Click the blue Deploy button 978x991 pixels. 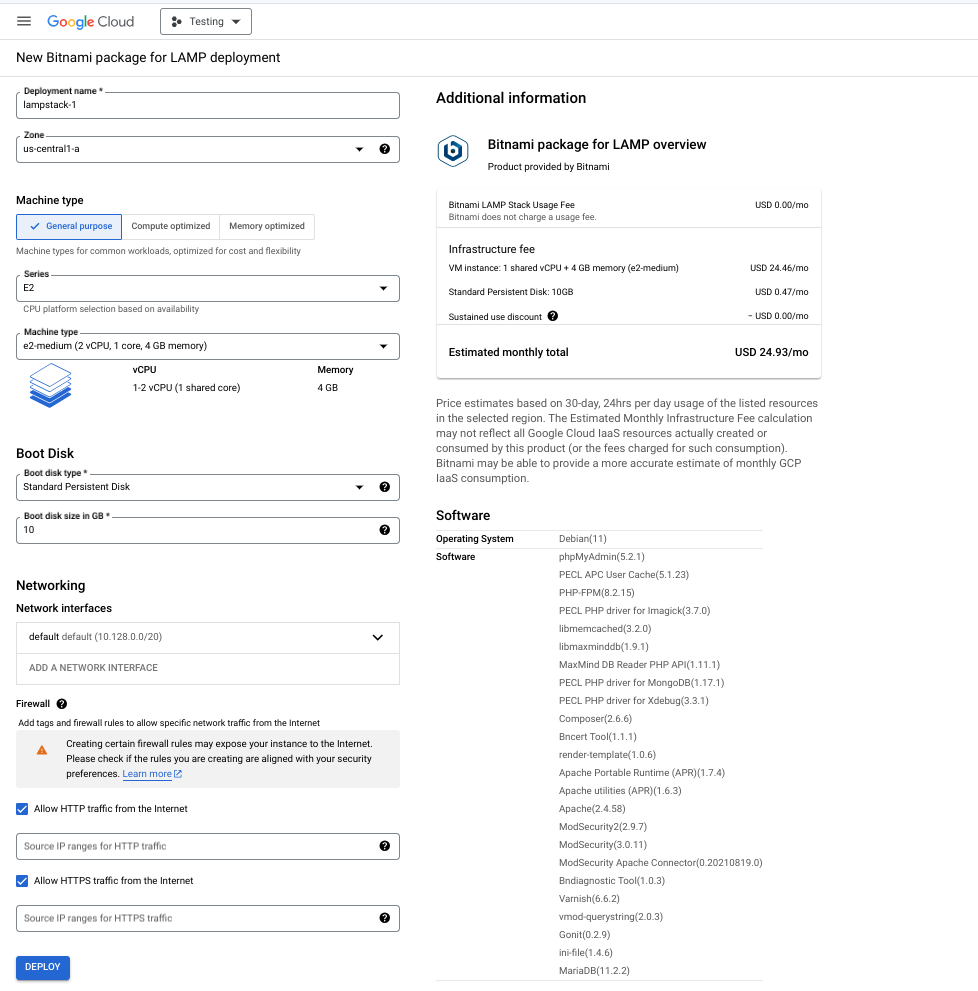tap(43, 967)
